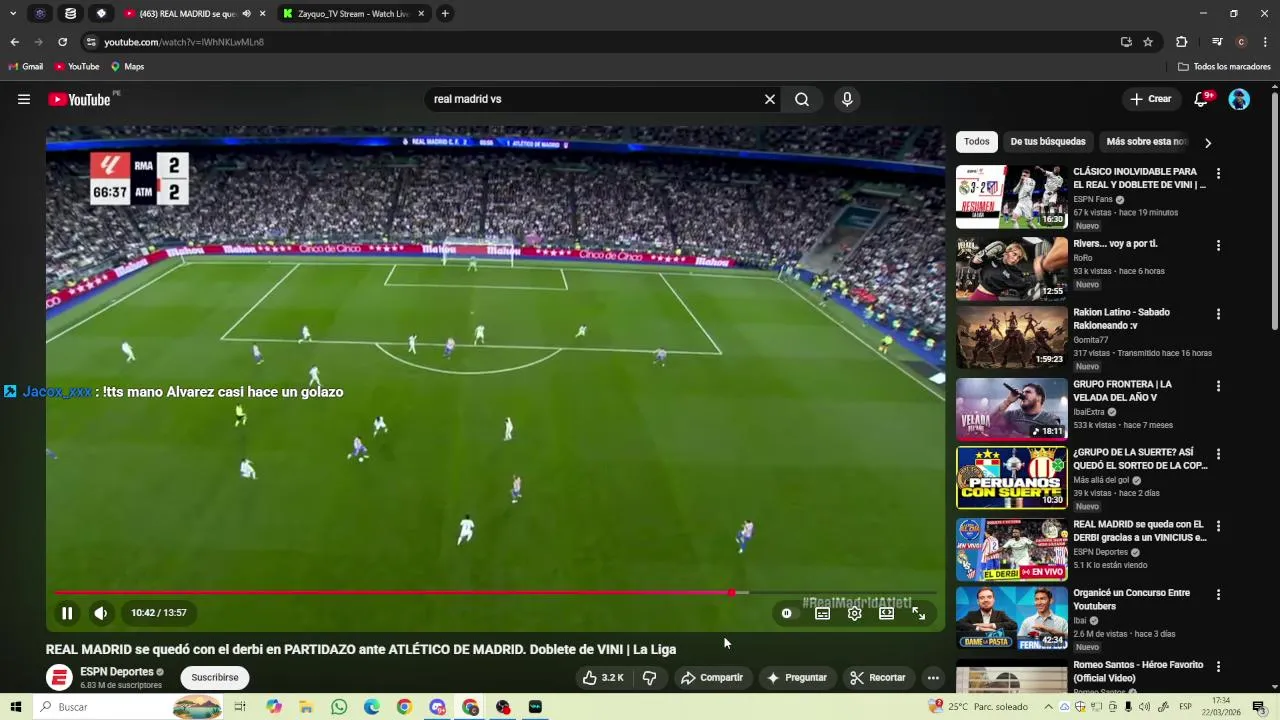Click the taskbar Buscar search box
Image resolution: width=1280 pixels, height=720 pixels.
[x=128, y=707]
